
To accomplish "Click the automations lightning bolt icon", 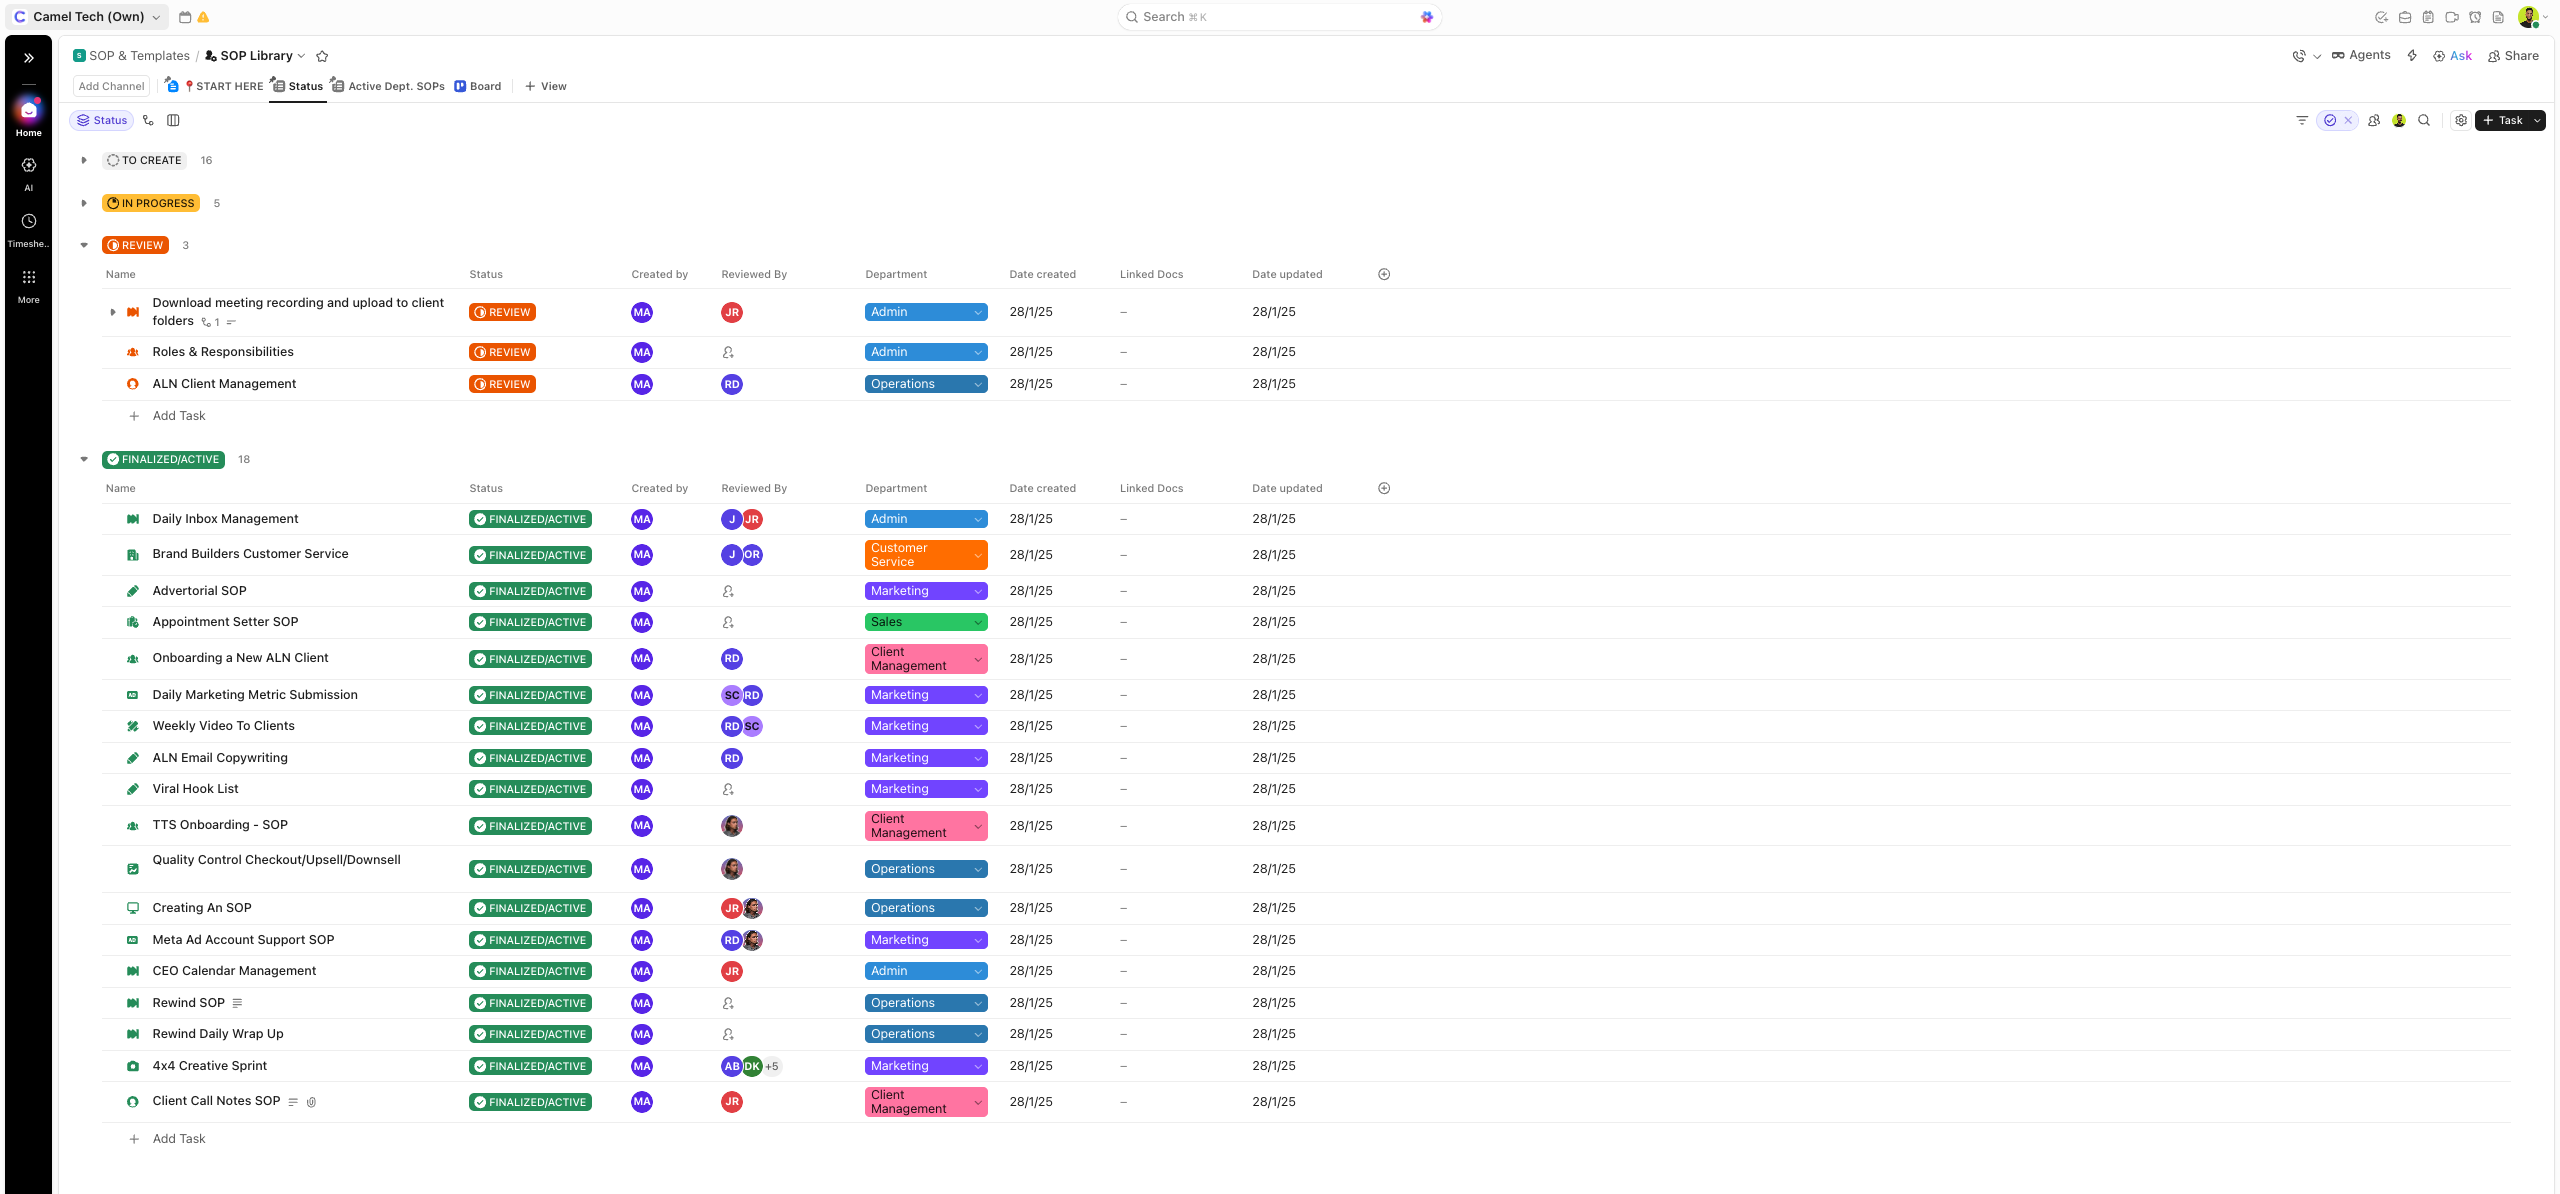I will 2412,56.
